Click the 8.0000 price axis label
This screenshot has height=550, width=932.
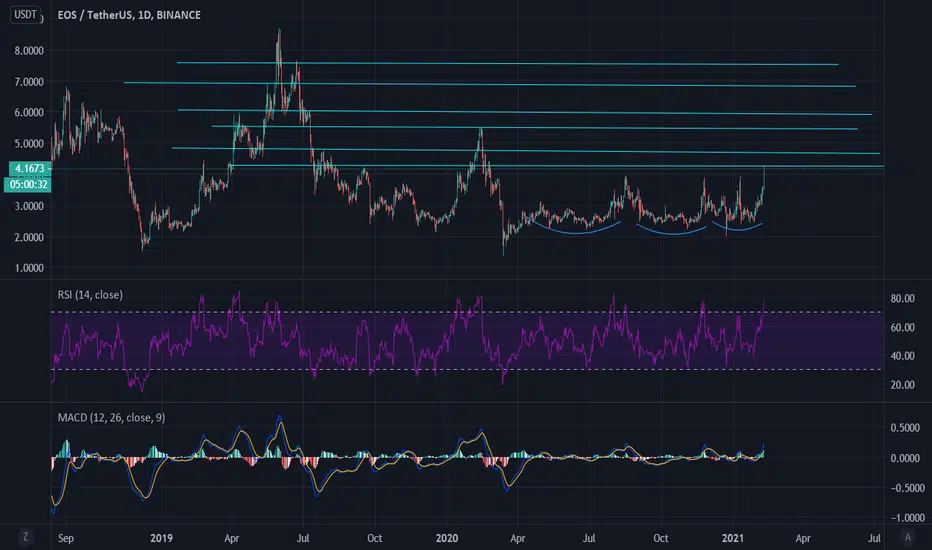pyautogui.click(x=29, y=51)
